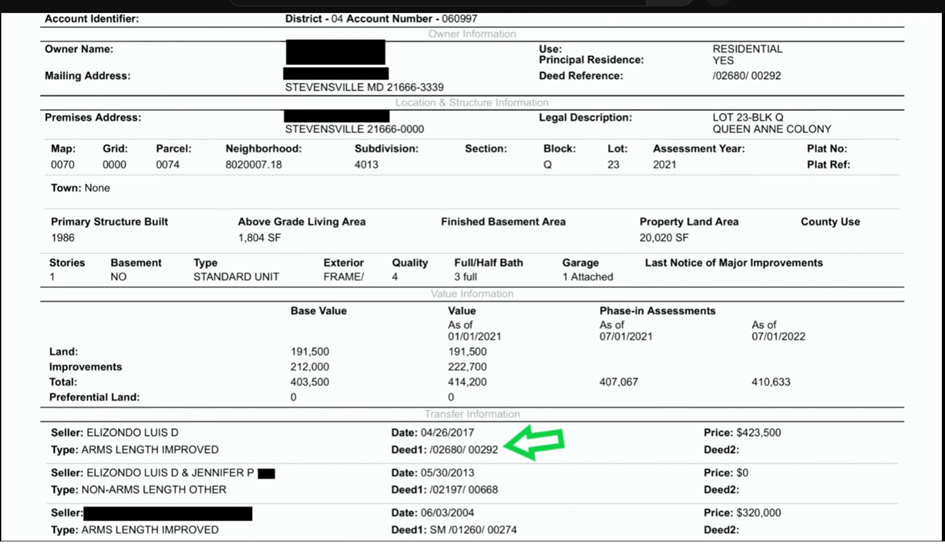Select the Transfer Information section header
Screen dimensions: 945x547
click(x=472, y=414)
